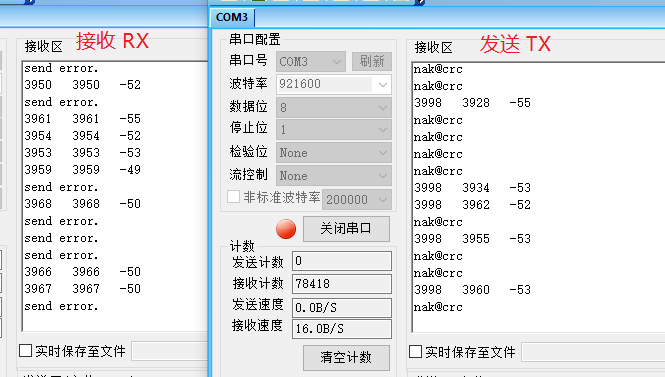Click the 接收计数 field showing 78418
The image size is (665, 377).
[x=342, y=284]
